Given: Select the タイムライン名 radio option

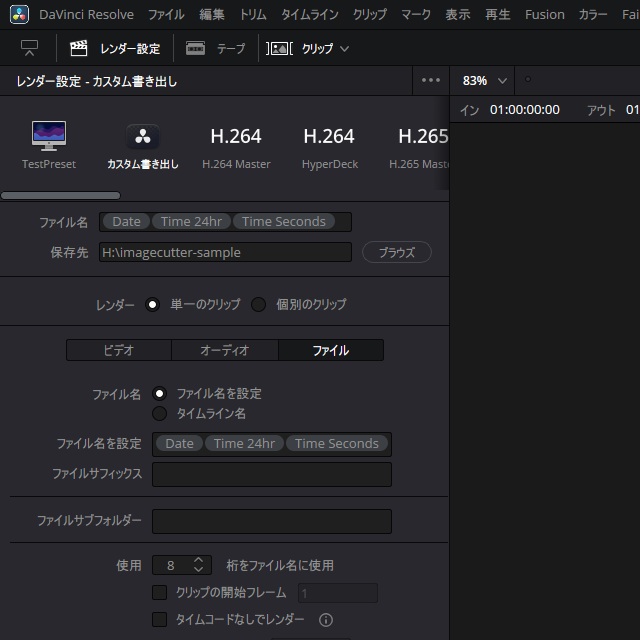Looking at the screenshot, I should (159, 413).
